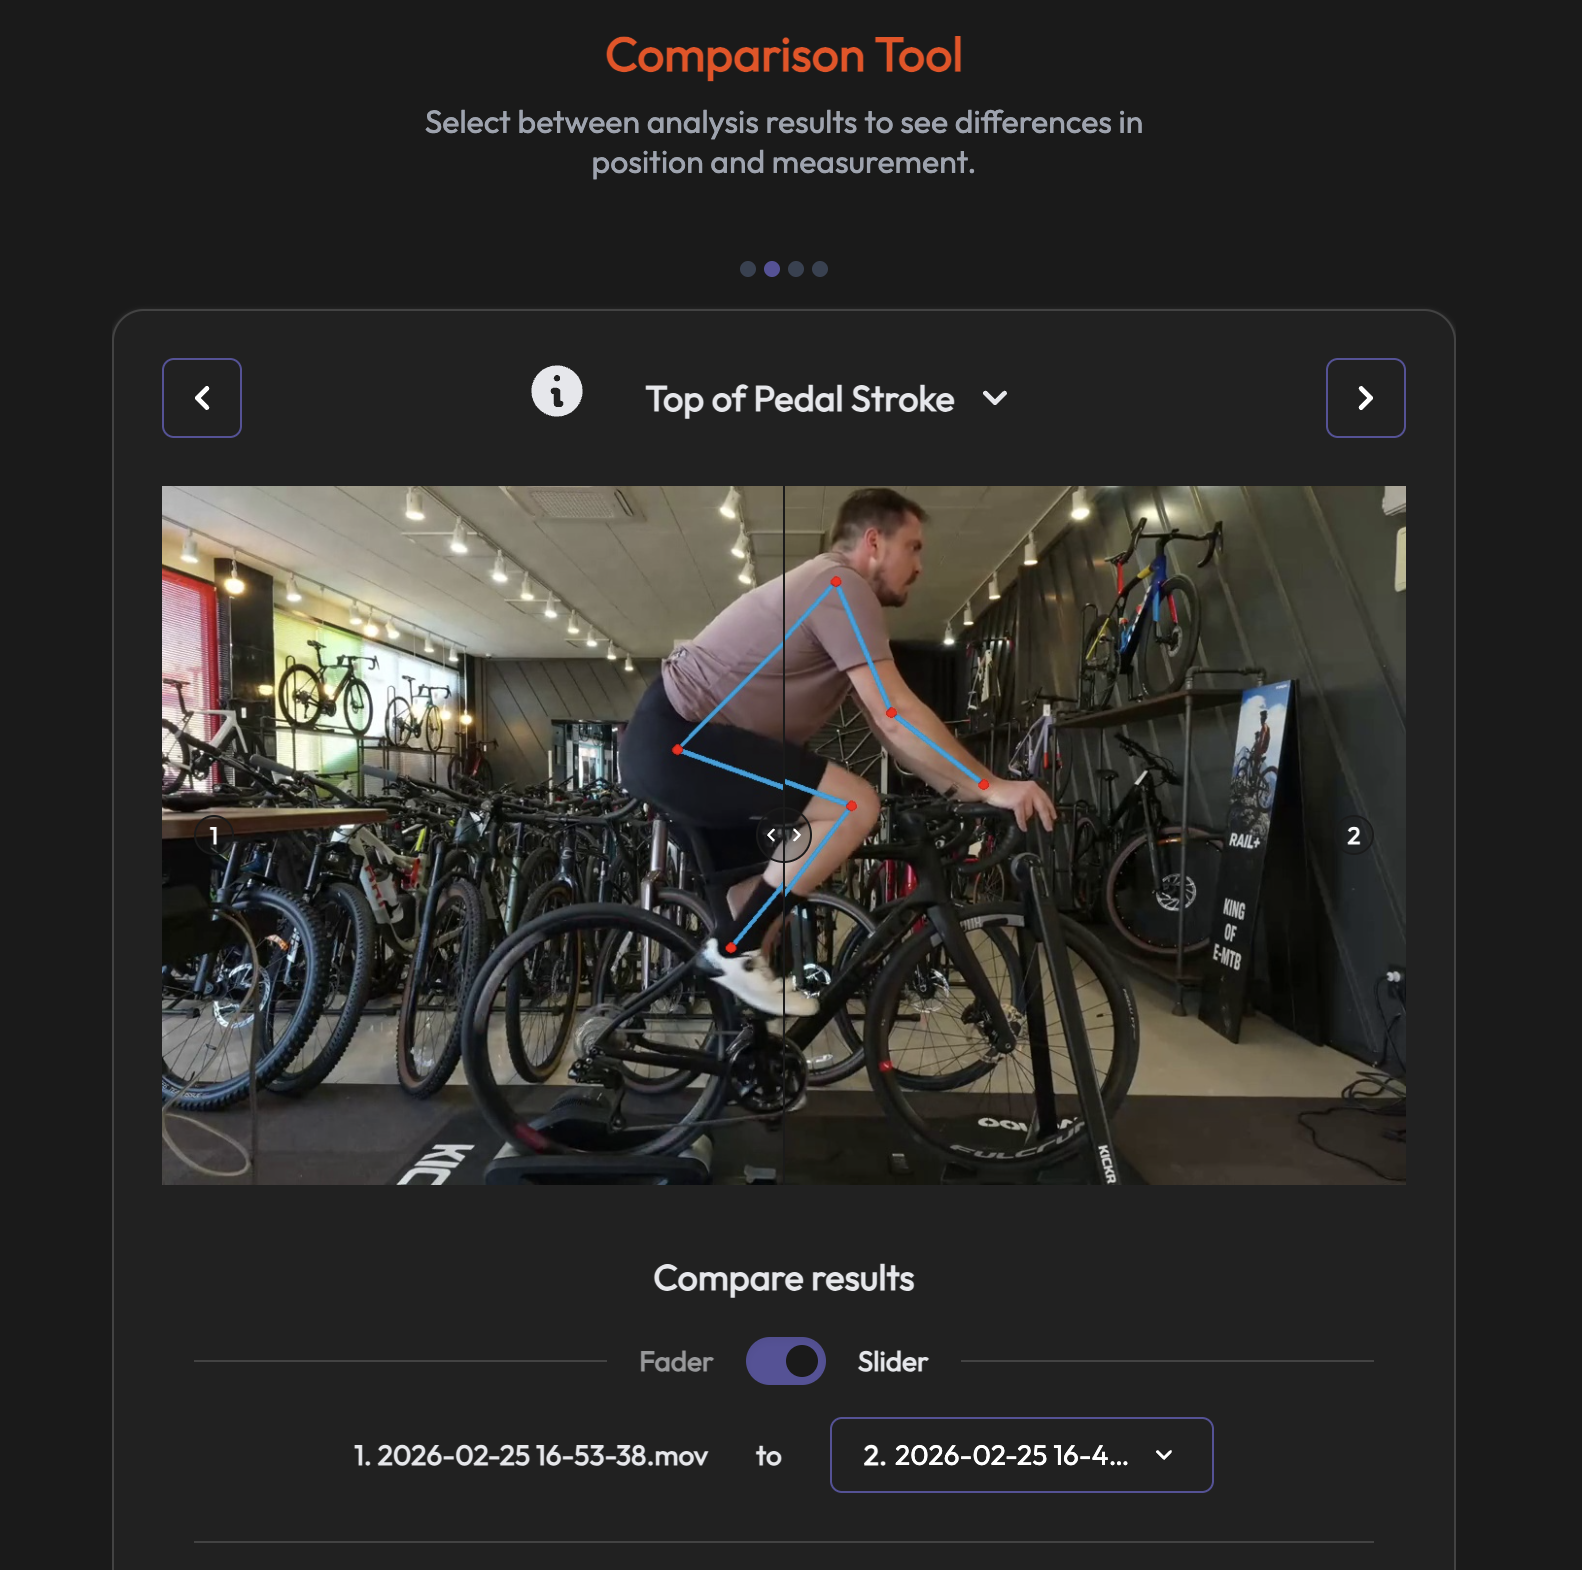This screenshot has width=1582, height=1570.
Task: Click the number 1 badge on the image
Action: [x=213, y=835]
